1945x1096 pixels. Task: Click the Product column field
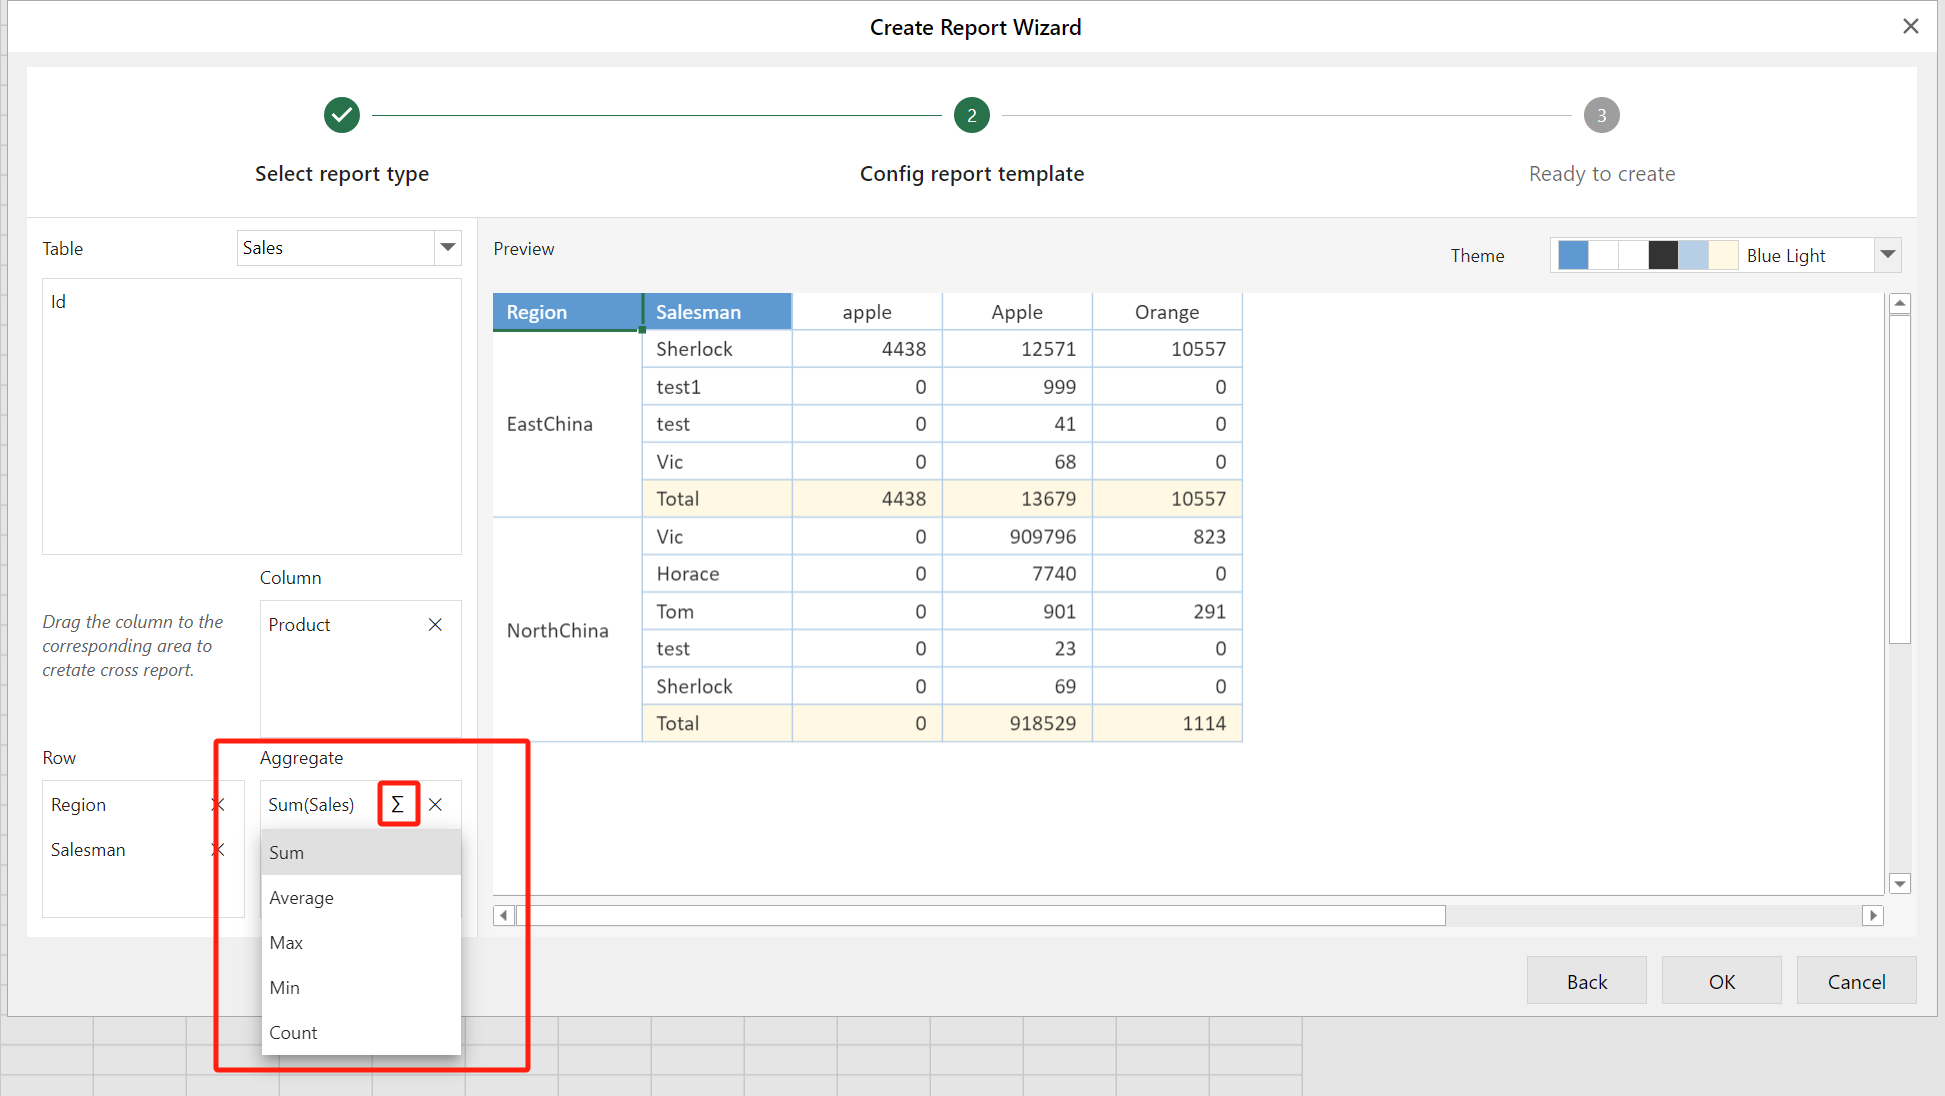coord(299,625)
